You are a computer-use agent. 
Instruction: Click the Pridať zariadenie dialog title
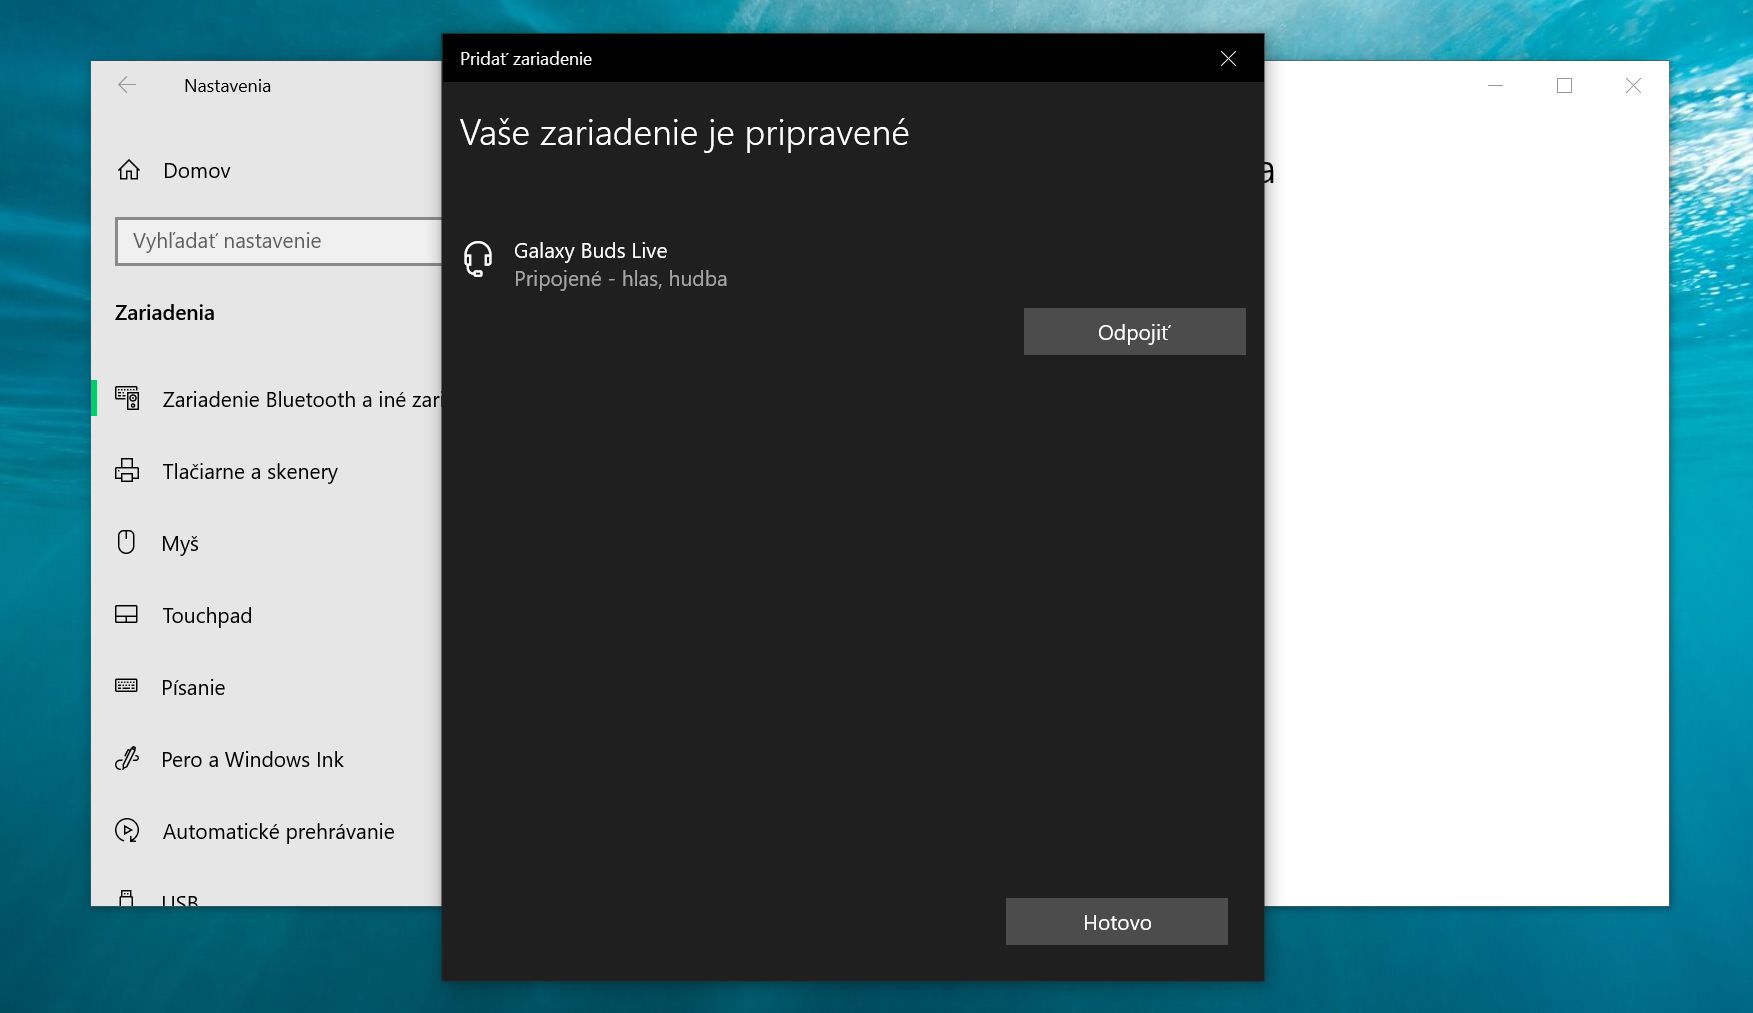(526, 59)
